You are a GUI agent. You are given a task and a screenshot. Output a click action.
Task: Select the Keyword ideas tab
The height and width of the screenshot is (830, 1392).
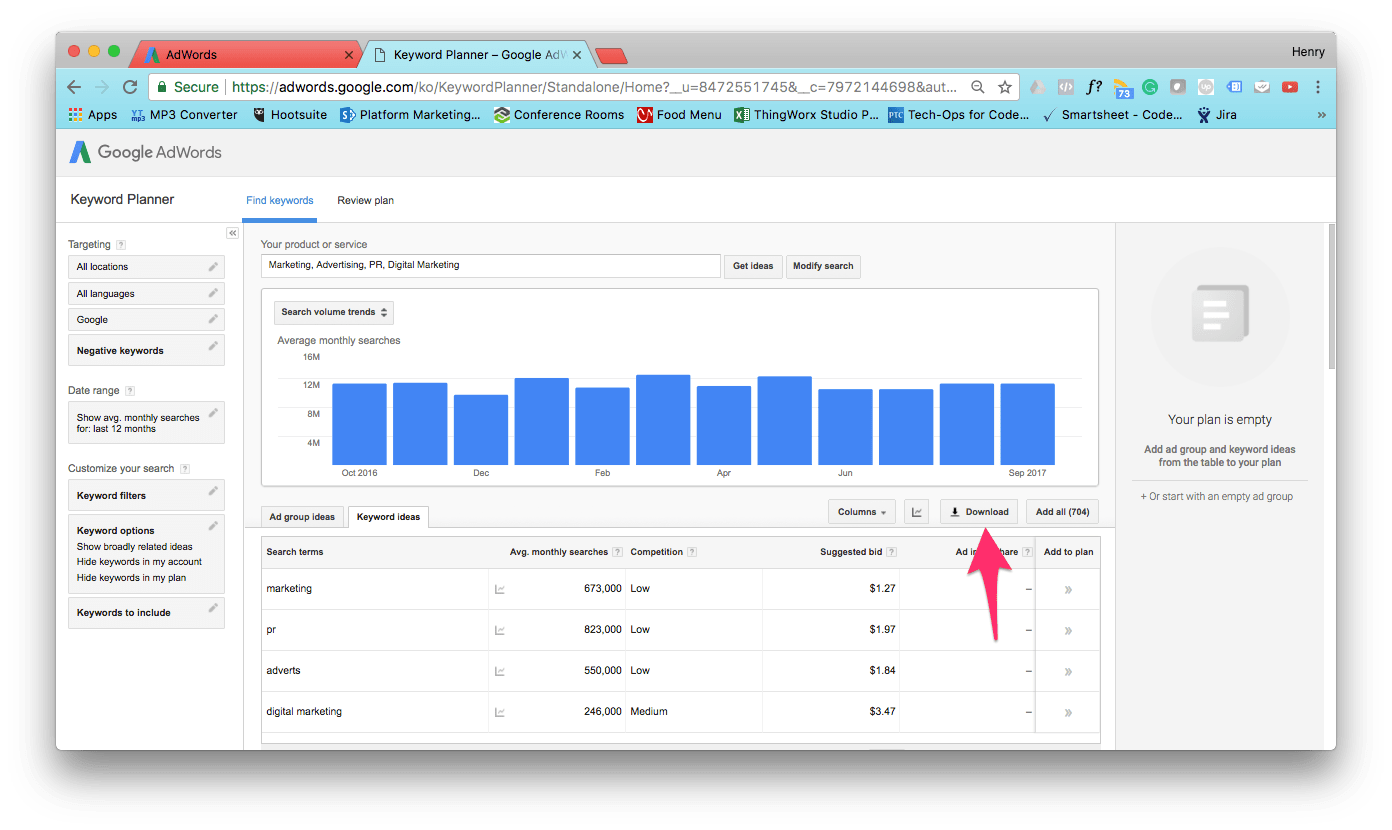coord(388,517)
